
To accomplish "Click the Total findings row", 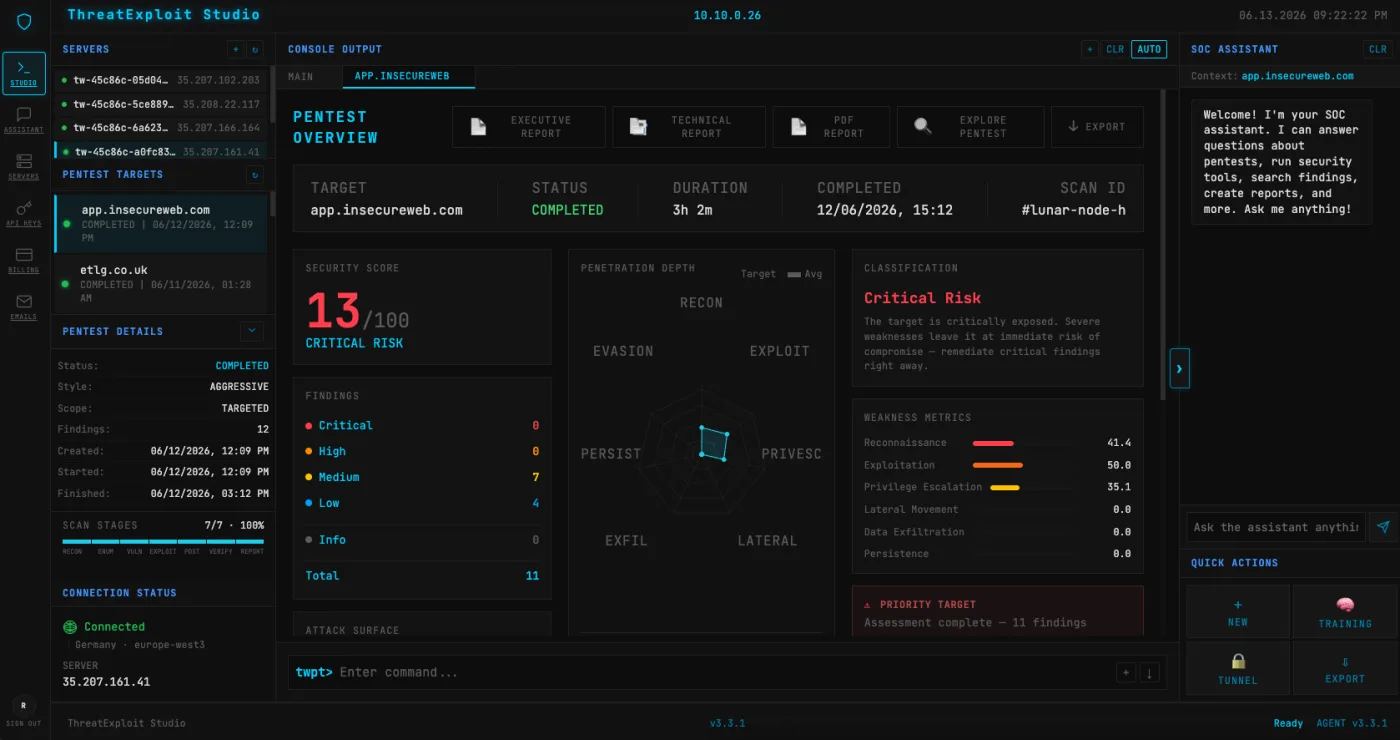I will [422, 576].
